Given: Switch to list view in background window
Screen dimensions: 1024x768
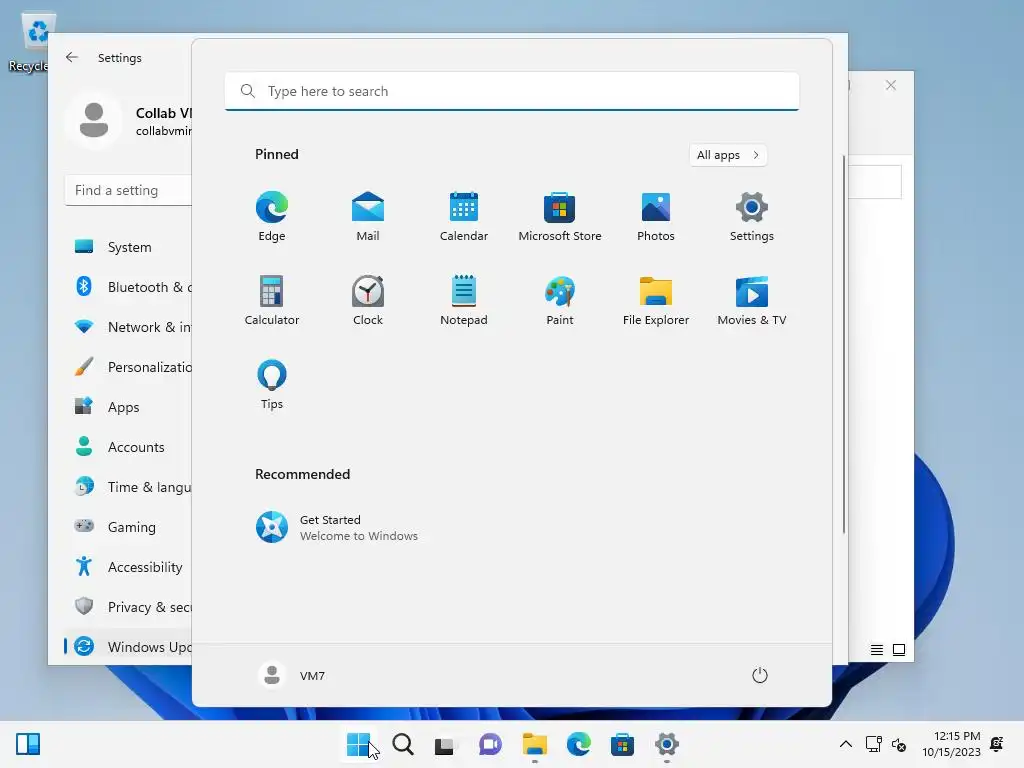Looking at the screenshot, I should pos(877,650).
